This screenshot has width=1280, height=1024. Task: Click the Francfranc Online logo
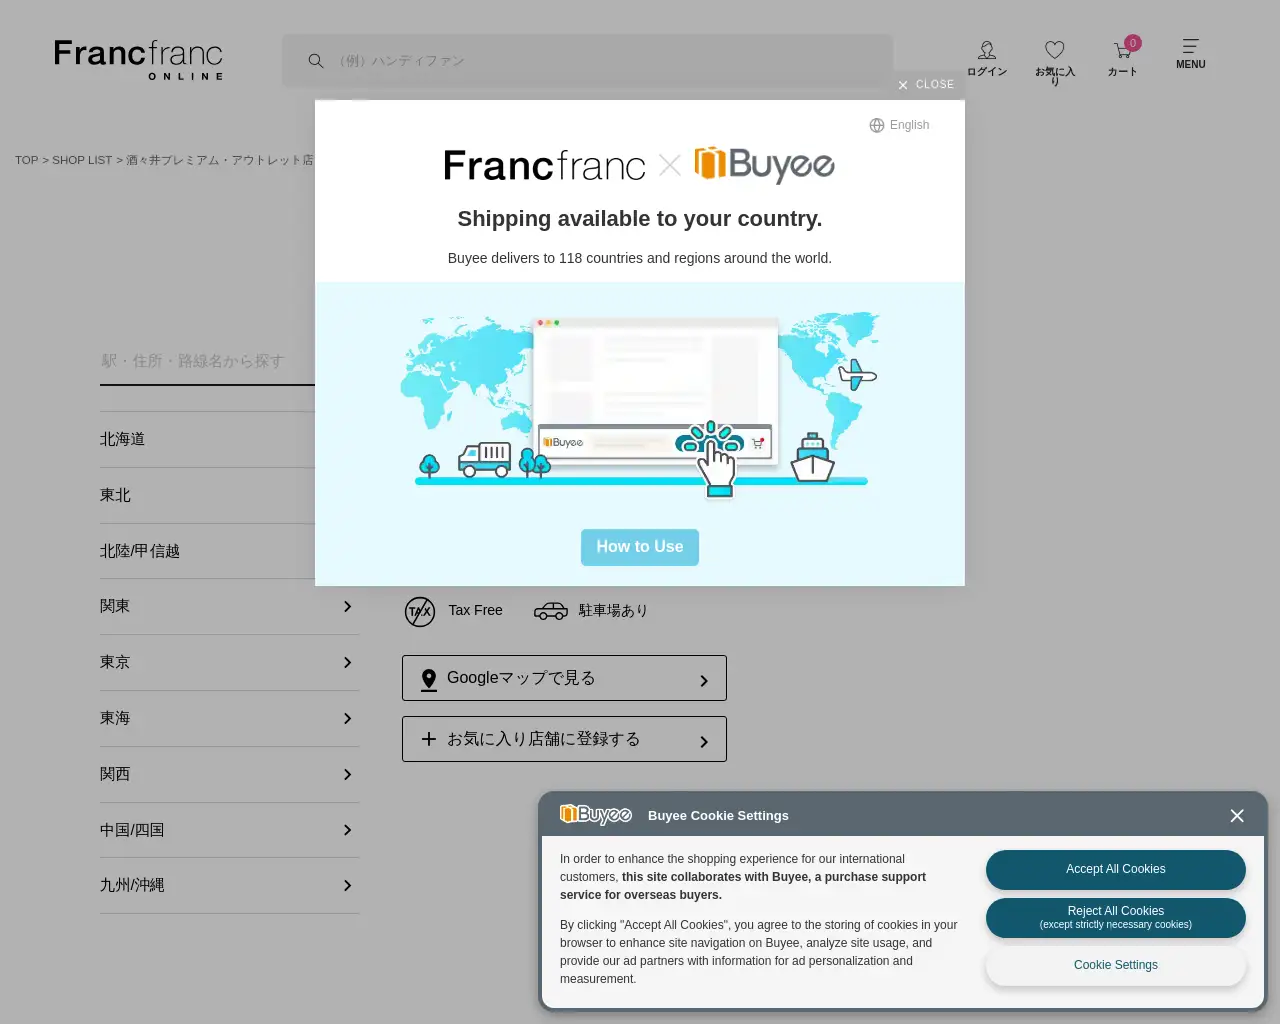tap(138, 60)
